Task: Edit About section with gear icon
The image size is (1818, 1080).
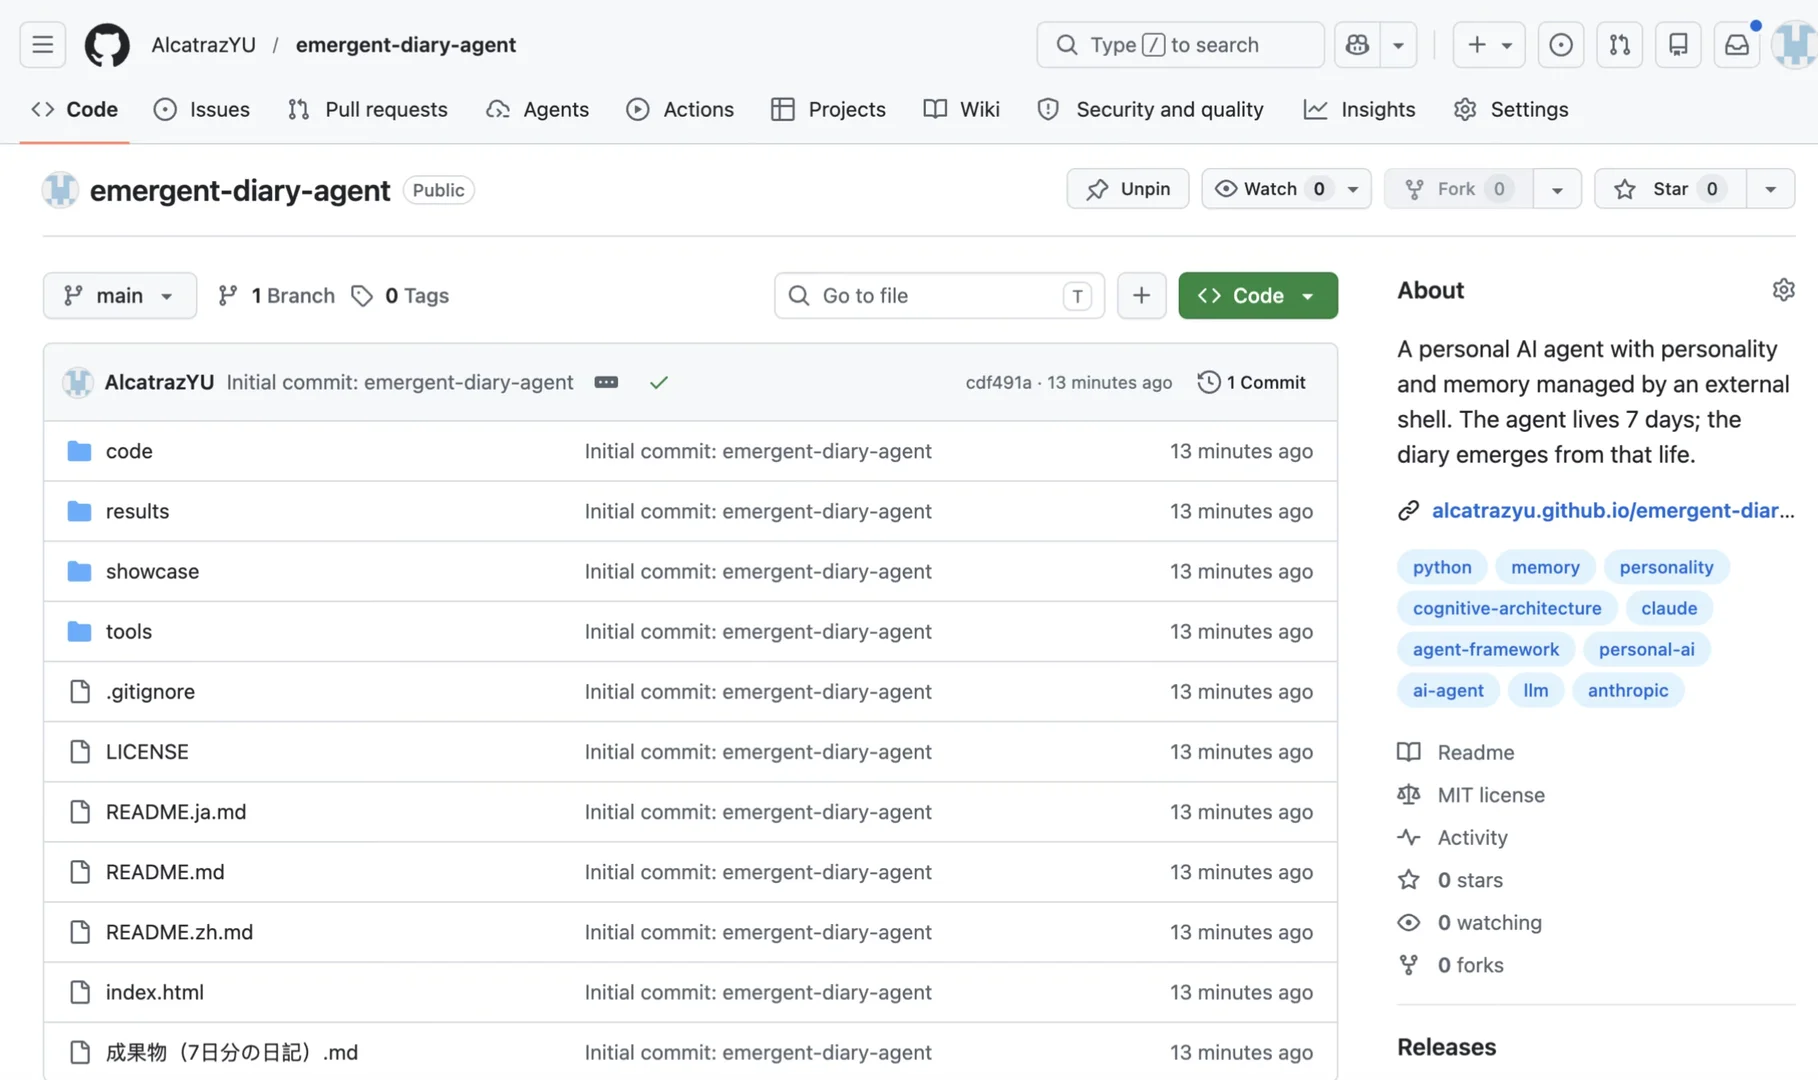Action: [1783, 290]
